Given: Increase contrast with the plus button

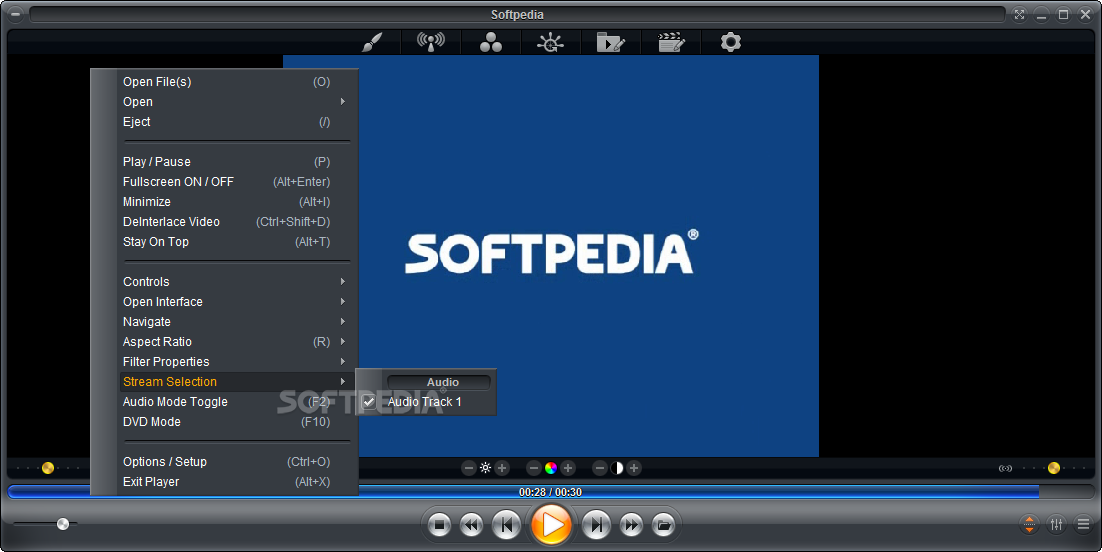Looking at the screenshot, I should tap(634, 468).
